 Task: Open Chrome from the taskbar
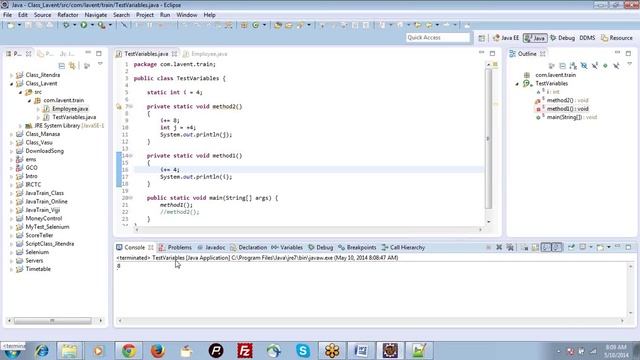click(129, 351)
